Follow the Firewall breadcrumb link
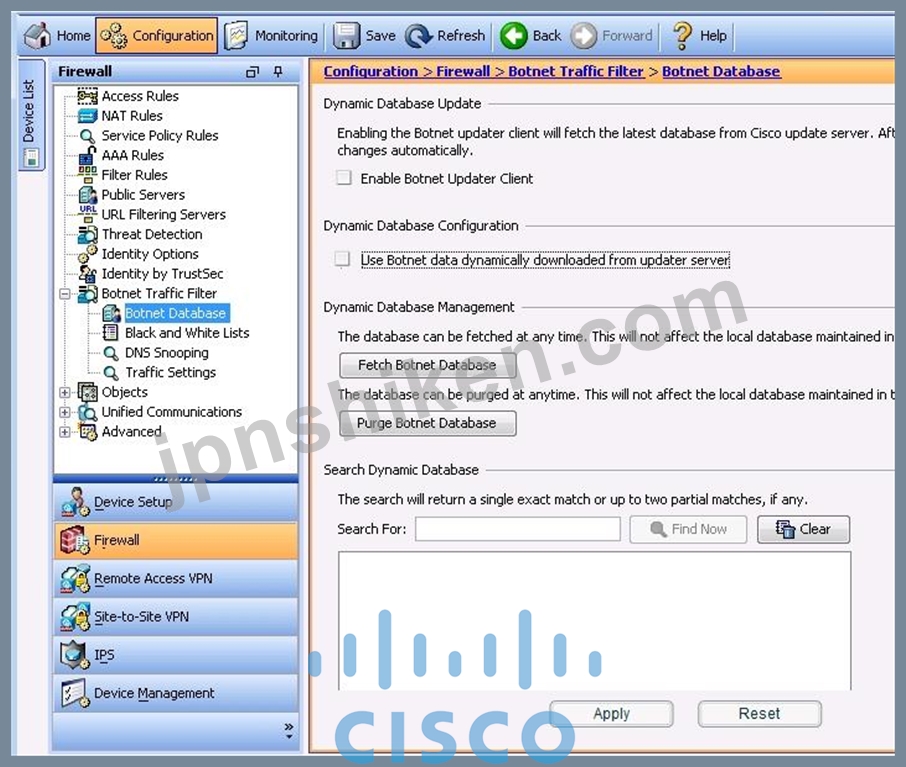Viewport: 906px width, 767px height. [x=463, y=72]
